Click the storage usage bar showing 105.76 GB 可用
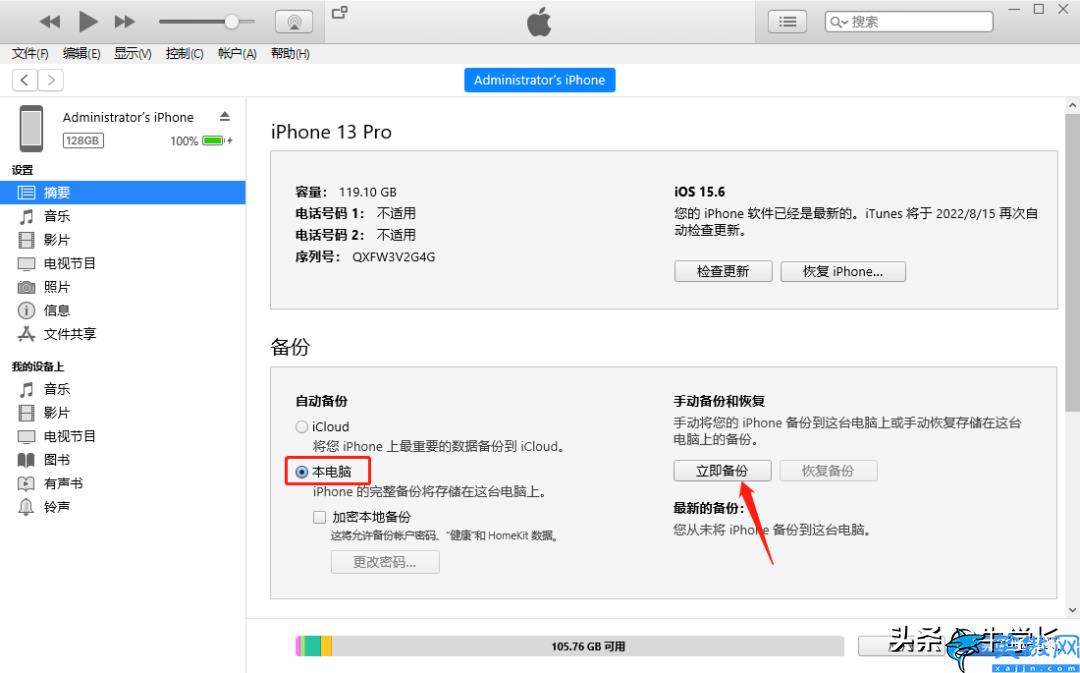 click(x=570, y=646)
